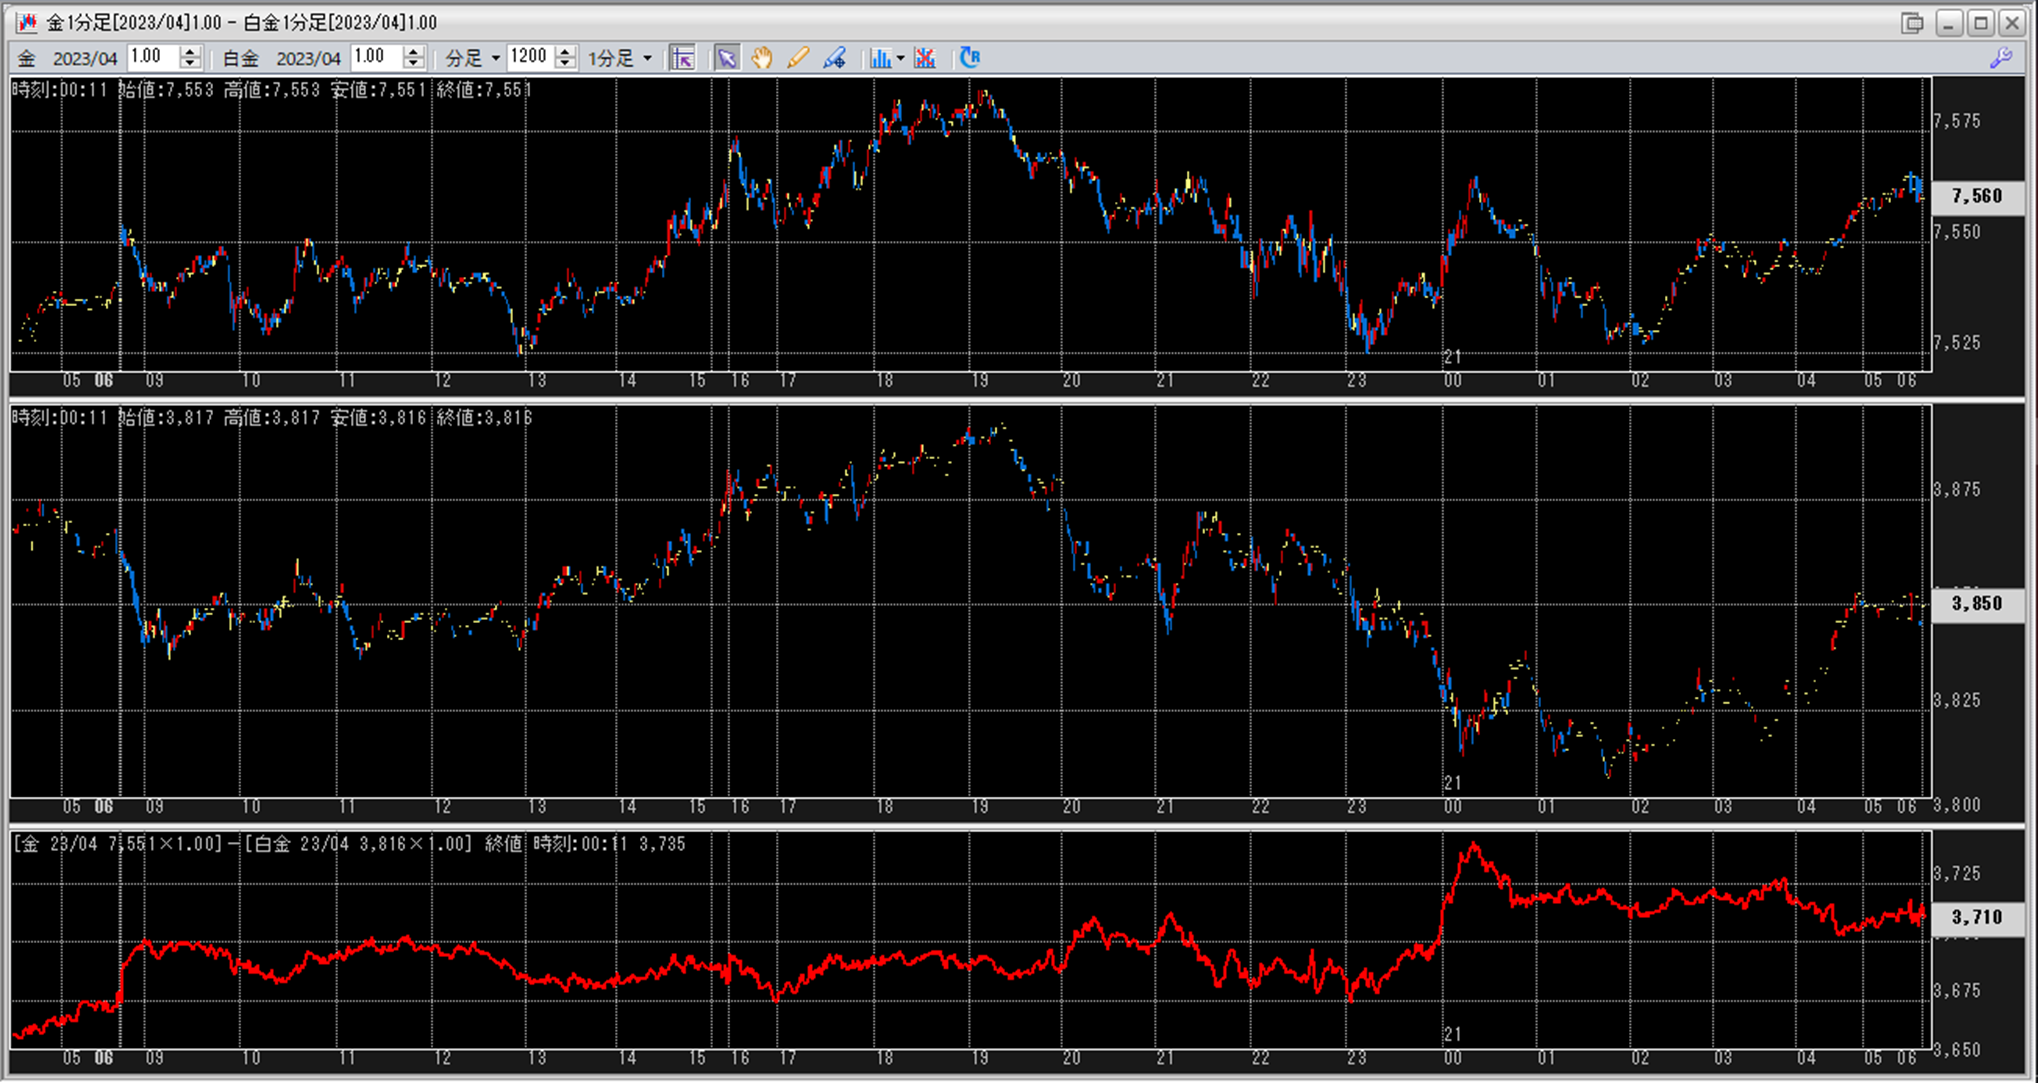Expand the 分足 dropdown
This screenshot has width=2038, height=1083.
click(495, 59)
